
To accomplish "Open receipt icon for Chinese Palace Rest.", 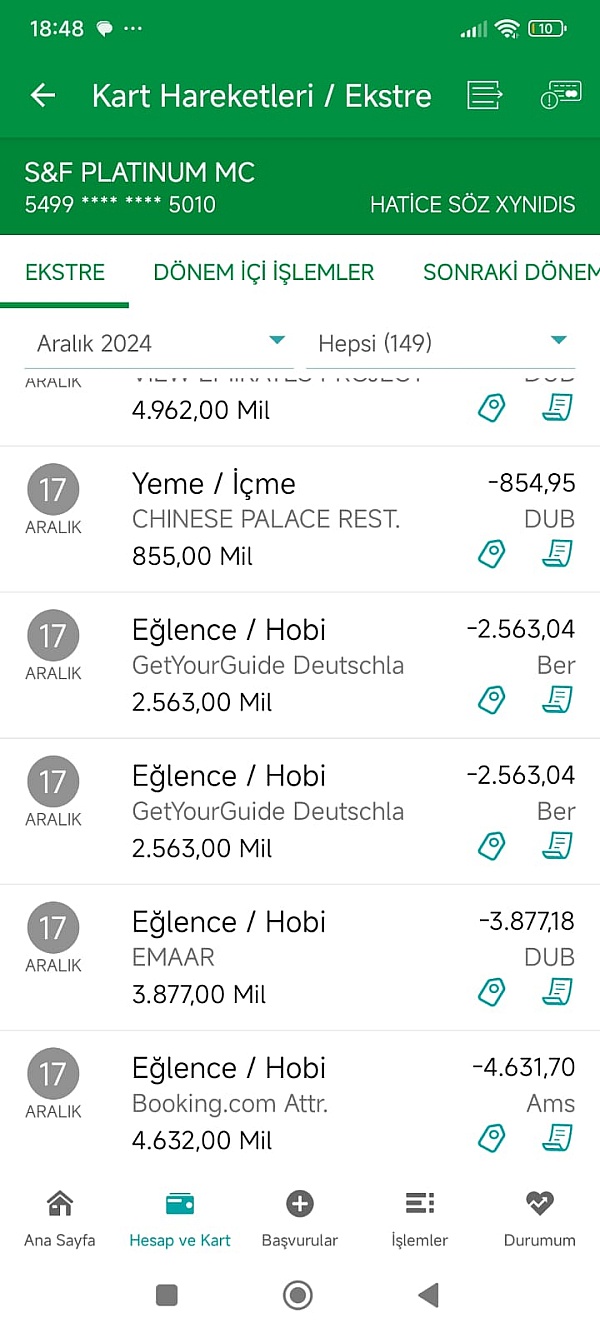I will pos(557,554).
